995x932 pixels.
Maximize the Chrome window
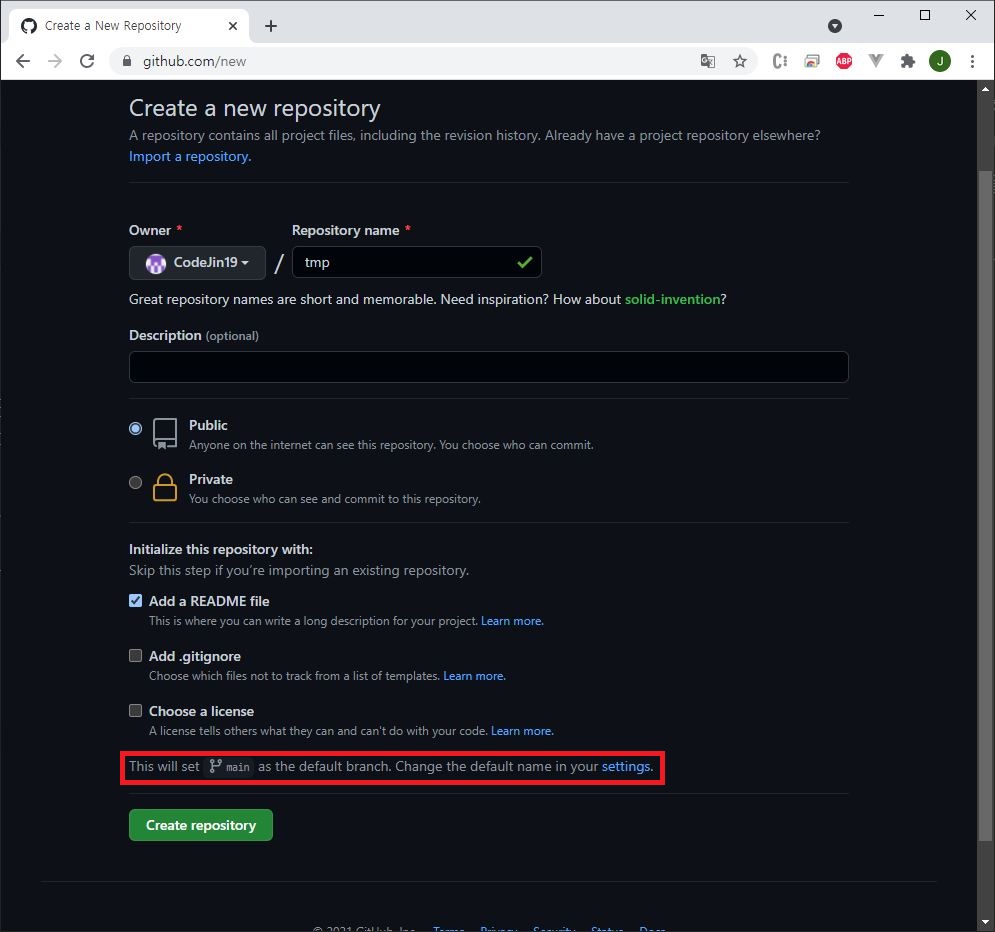click(925, 15)
